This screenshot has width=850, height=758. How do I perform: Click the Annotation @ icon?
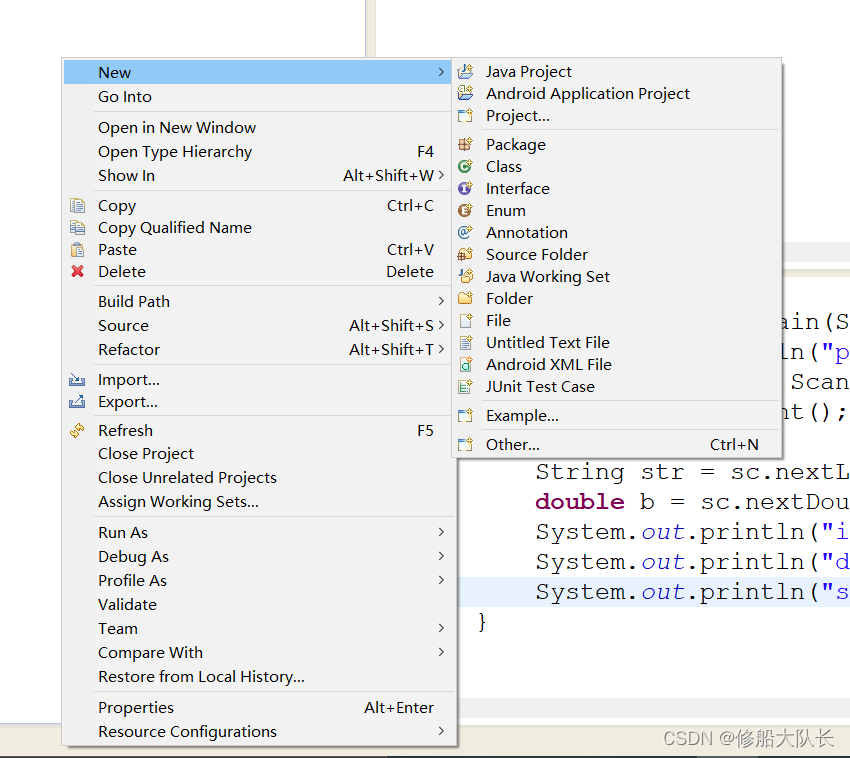tap(466, 232)
